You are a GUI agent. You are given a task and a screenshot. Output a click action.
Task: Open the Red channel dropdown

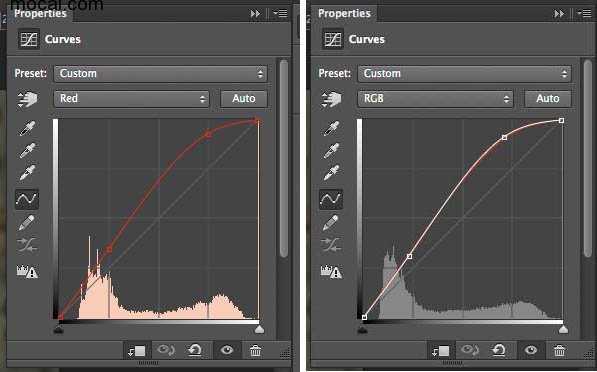click(x=131, y=99)
